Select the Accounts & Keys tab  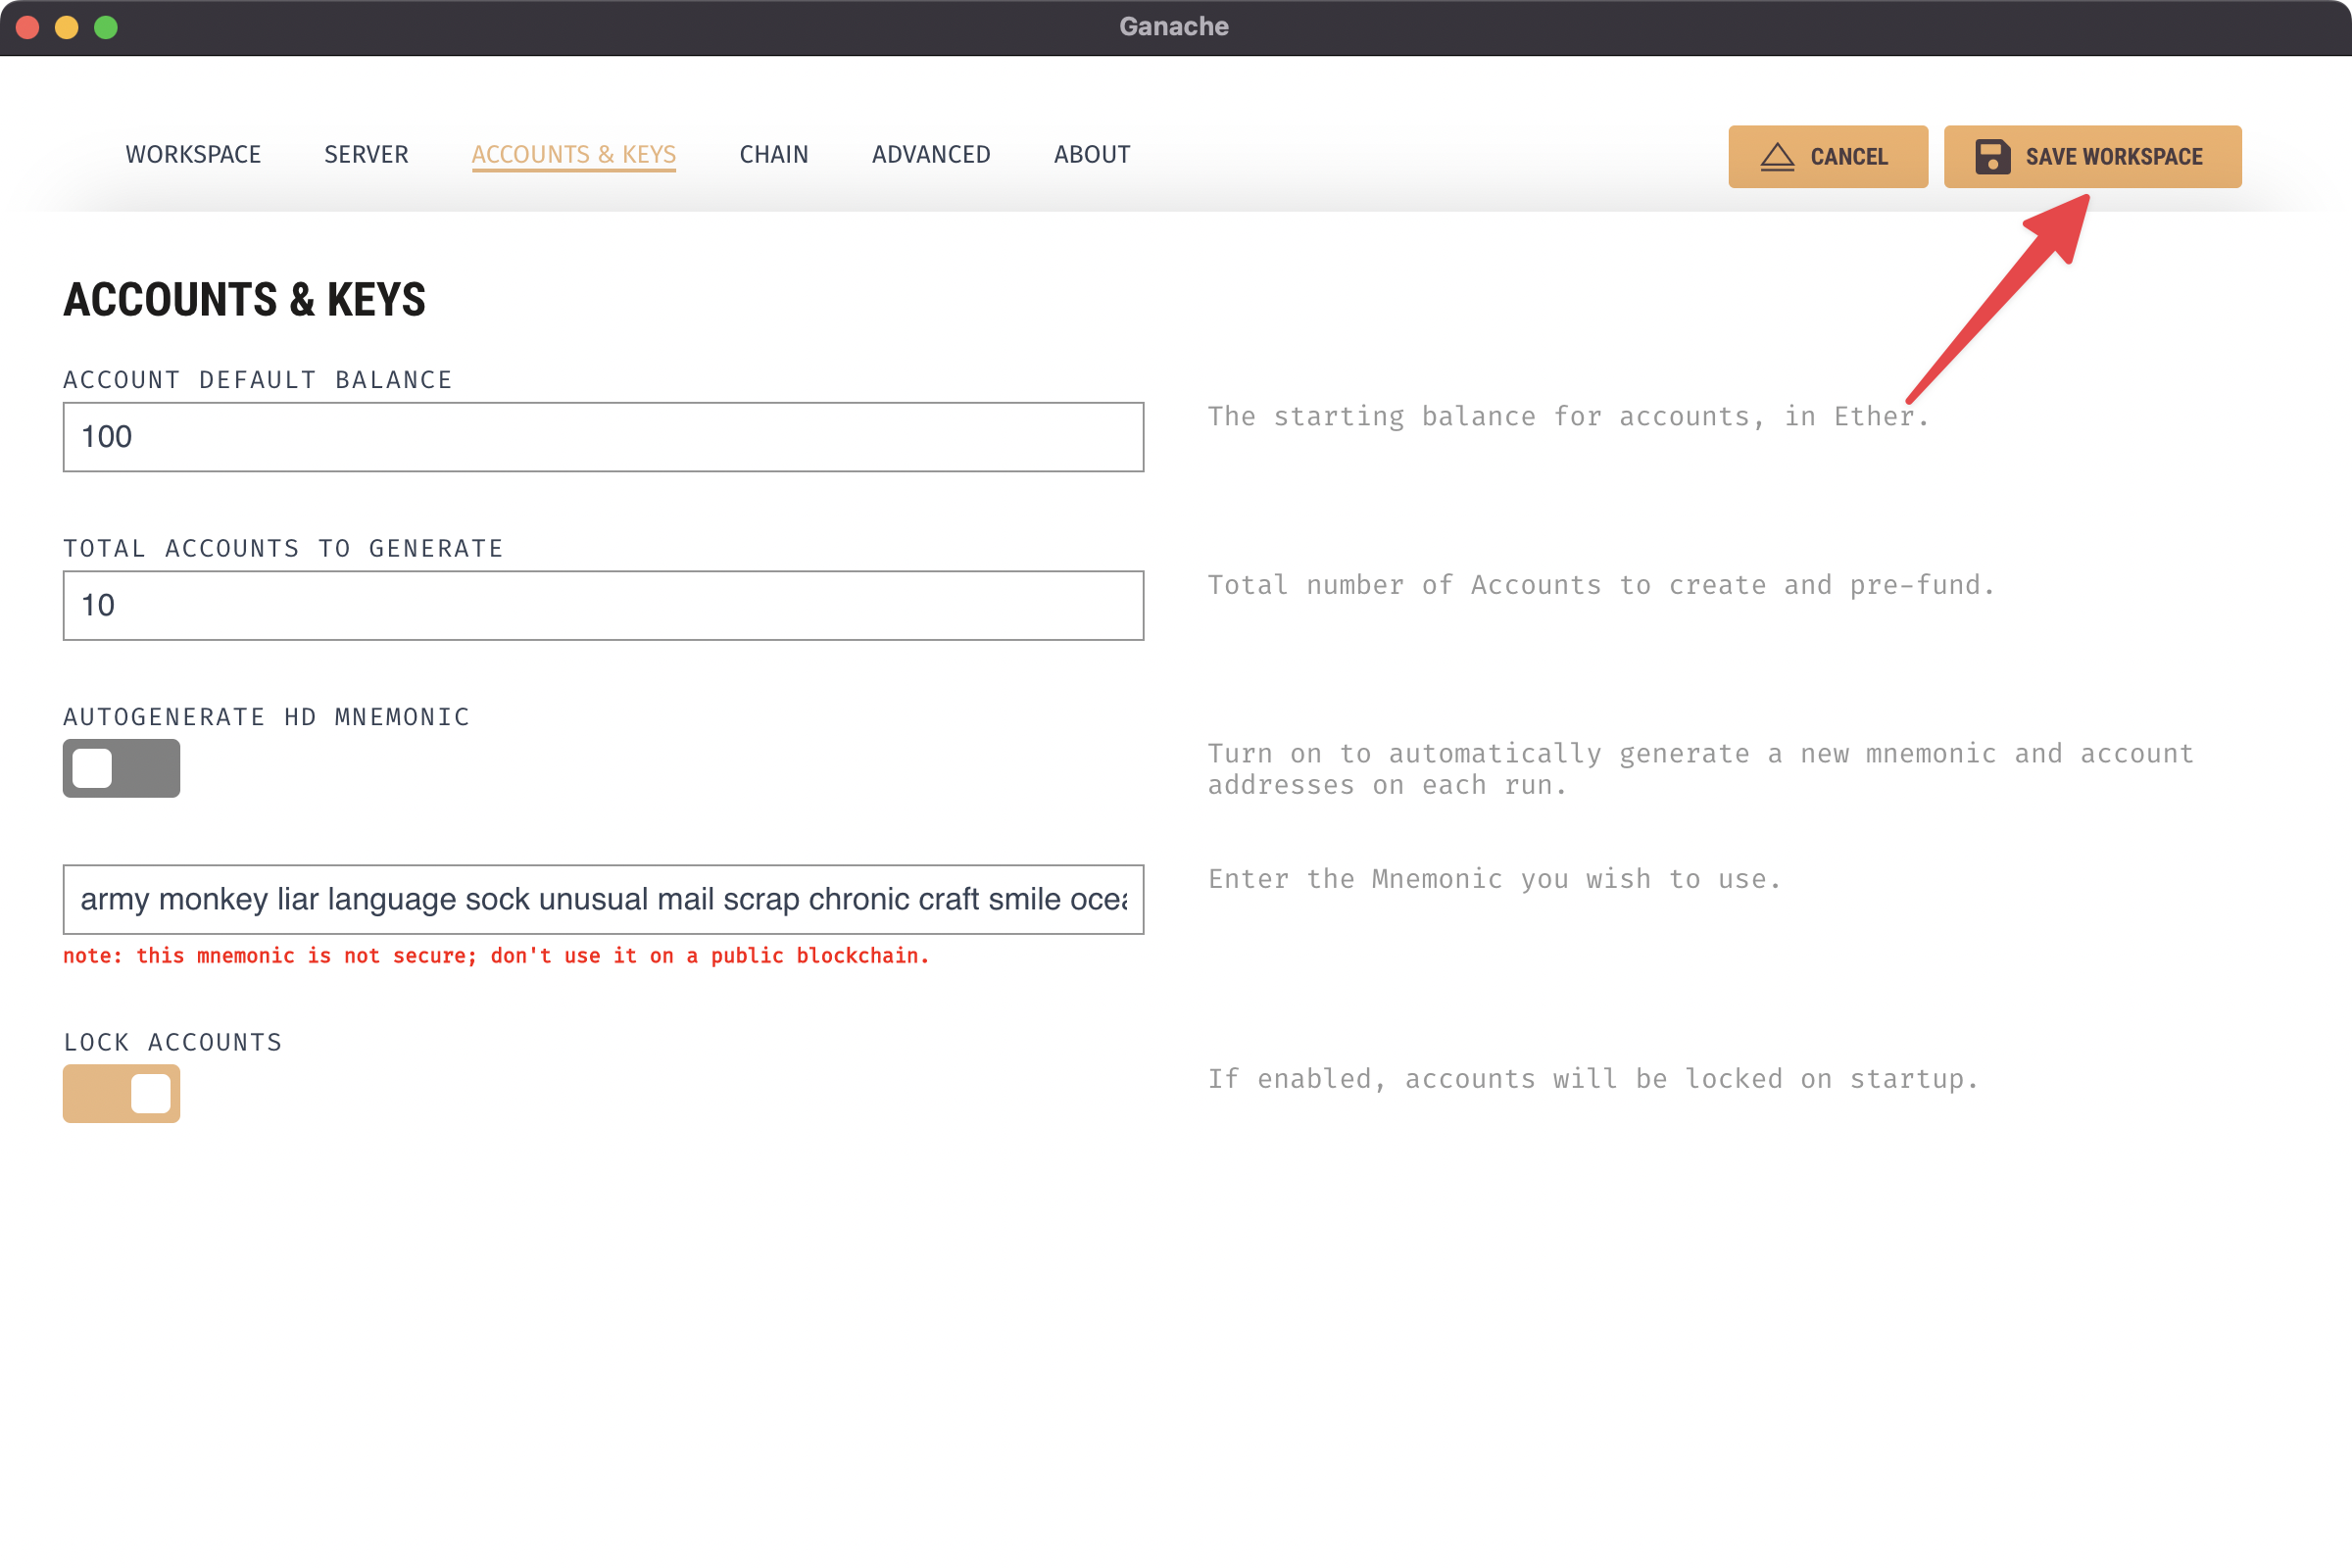pos(574,154)
